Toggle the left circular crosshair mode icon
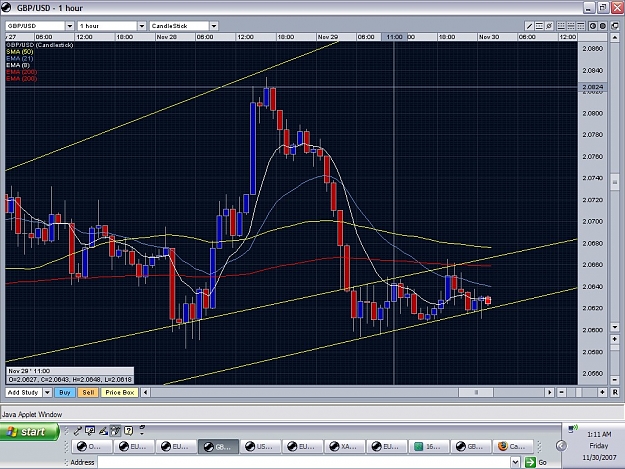This screenshot has height=469, width=625. click(593, 26)
